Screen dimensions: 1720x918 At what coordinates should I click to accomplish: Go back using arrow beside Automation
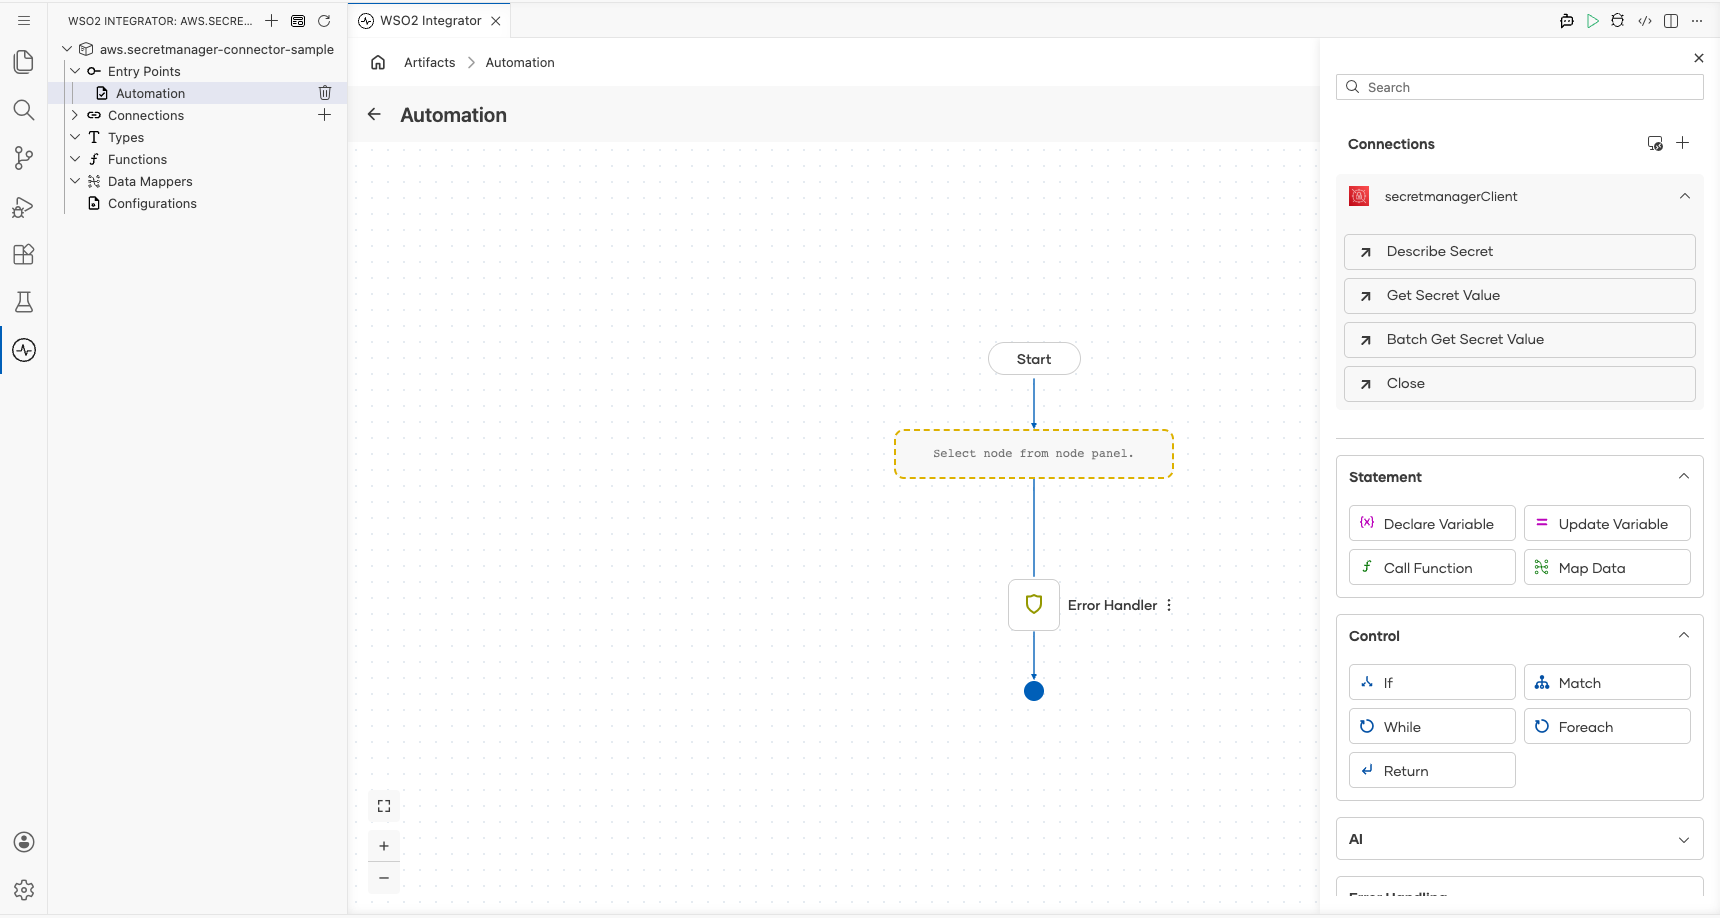pos(374,114)
